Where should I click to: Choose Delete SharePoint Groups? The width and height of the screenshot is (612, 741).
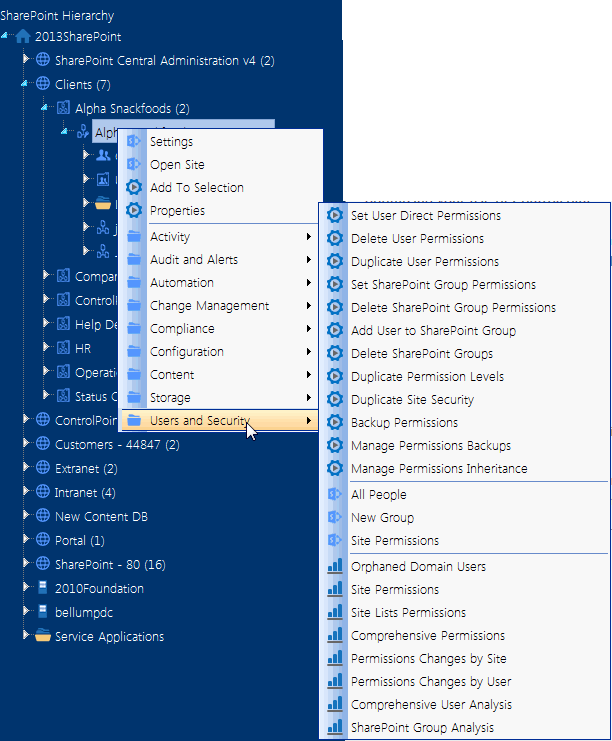pos(465,353)
